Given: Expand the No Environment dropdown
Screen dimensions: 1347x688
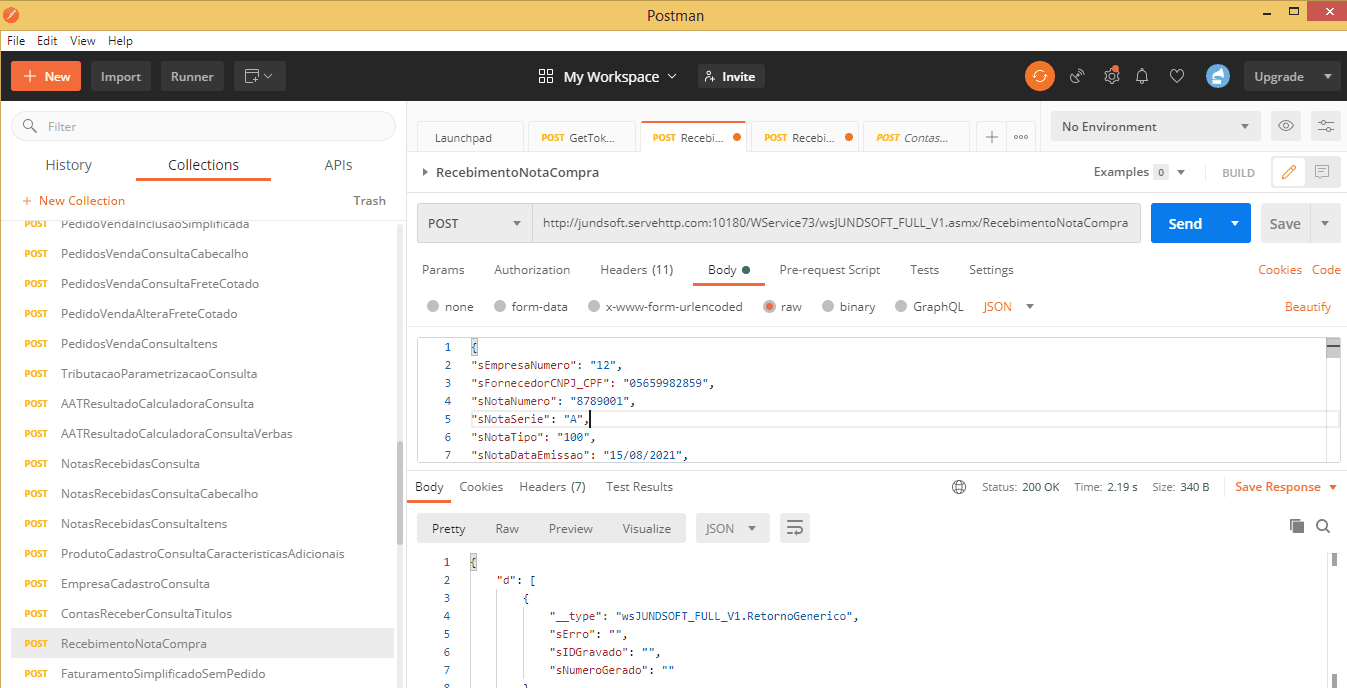Looking at the screenshot, I should tap(1156, 127).
